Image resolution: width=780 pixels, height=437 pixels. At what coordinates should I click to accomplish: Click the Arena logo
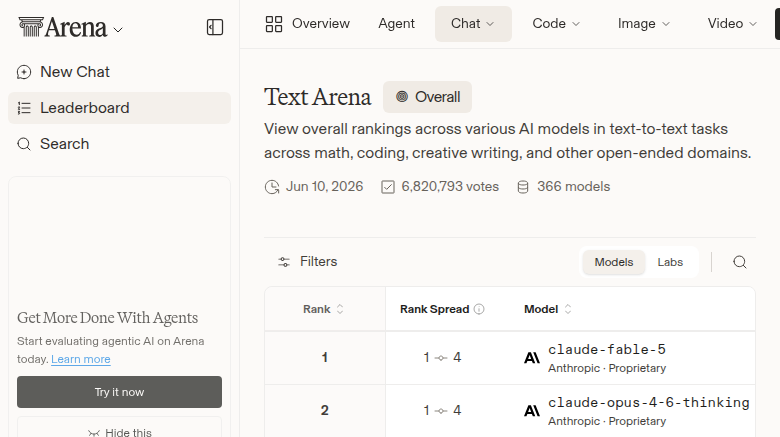click(63, 27)
